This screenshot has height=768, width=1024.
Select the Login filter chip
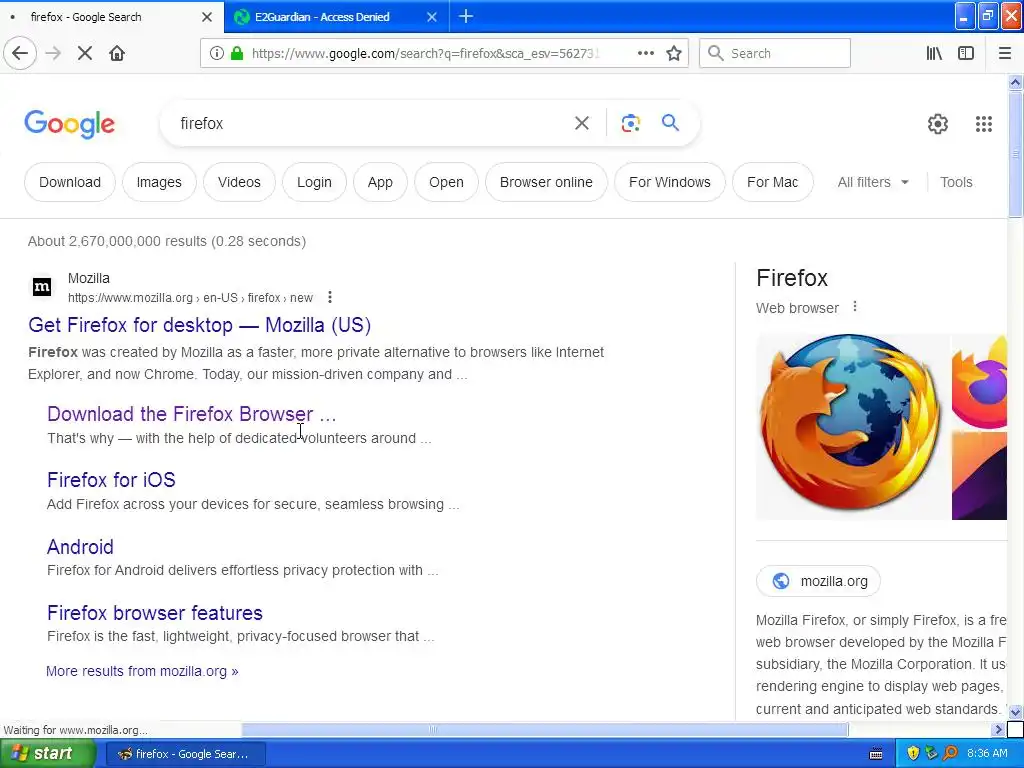pos(314,182)
